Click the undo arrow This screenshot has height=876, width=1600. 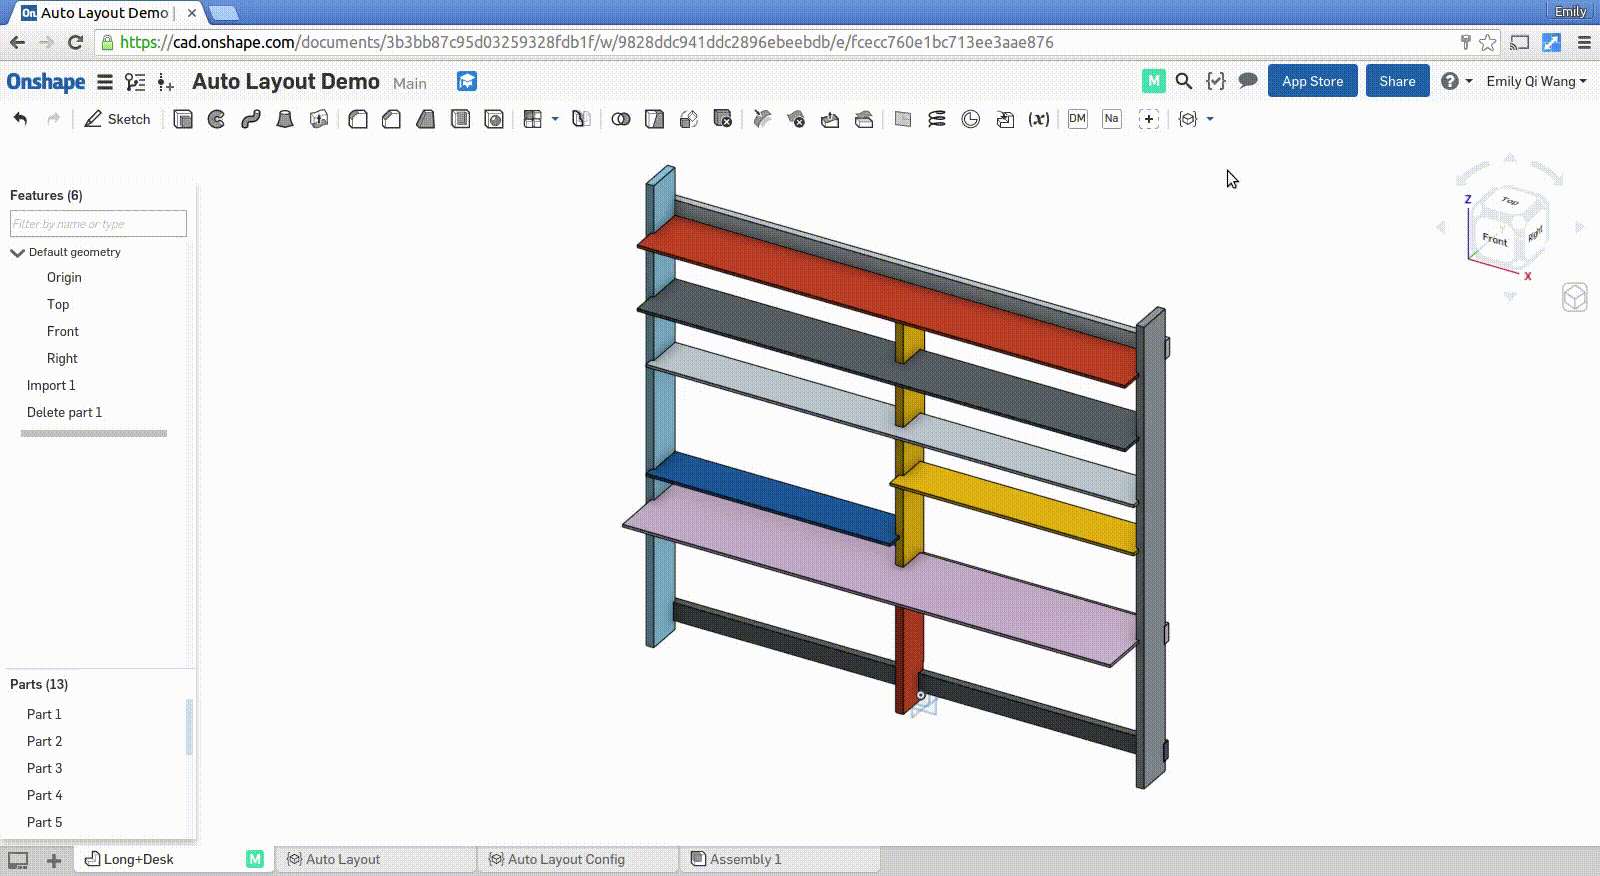pos(20,119)
